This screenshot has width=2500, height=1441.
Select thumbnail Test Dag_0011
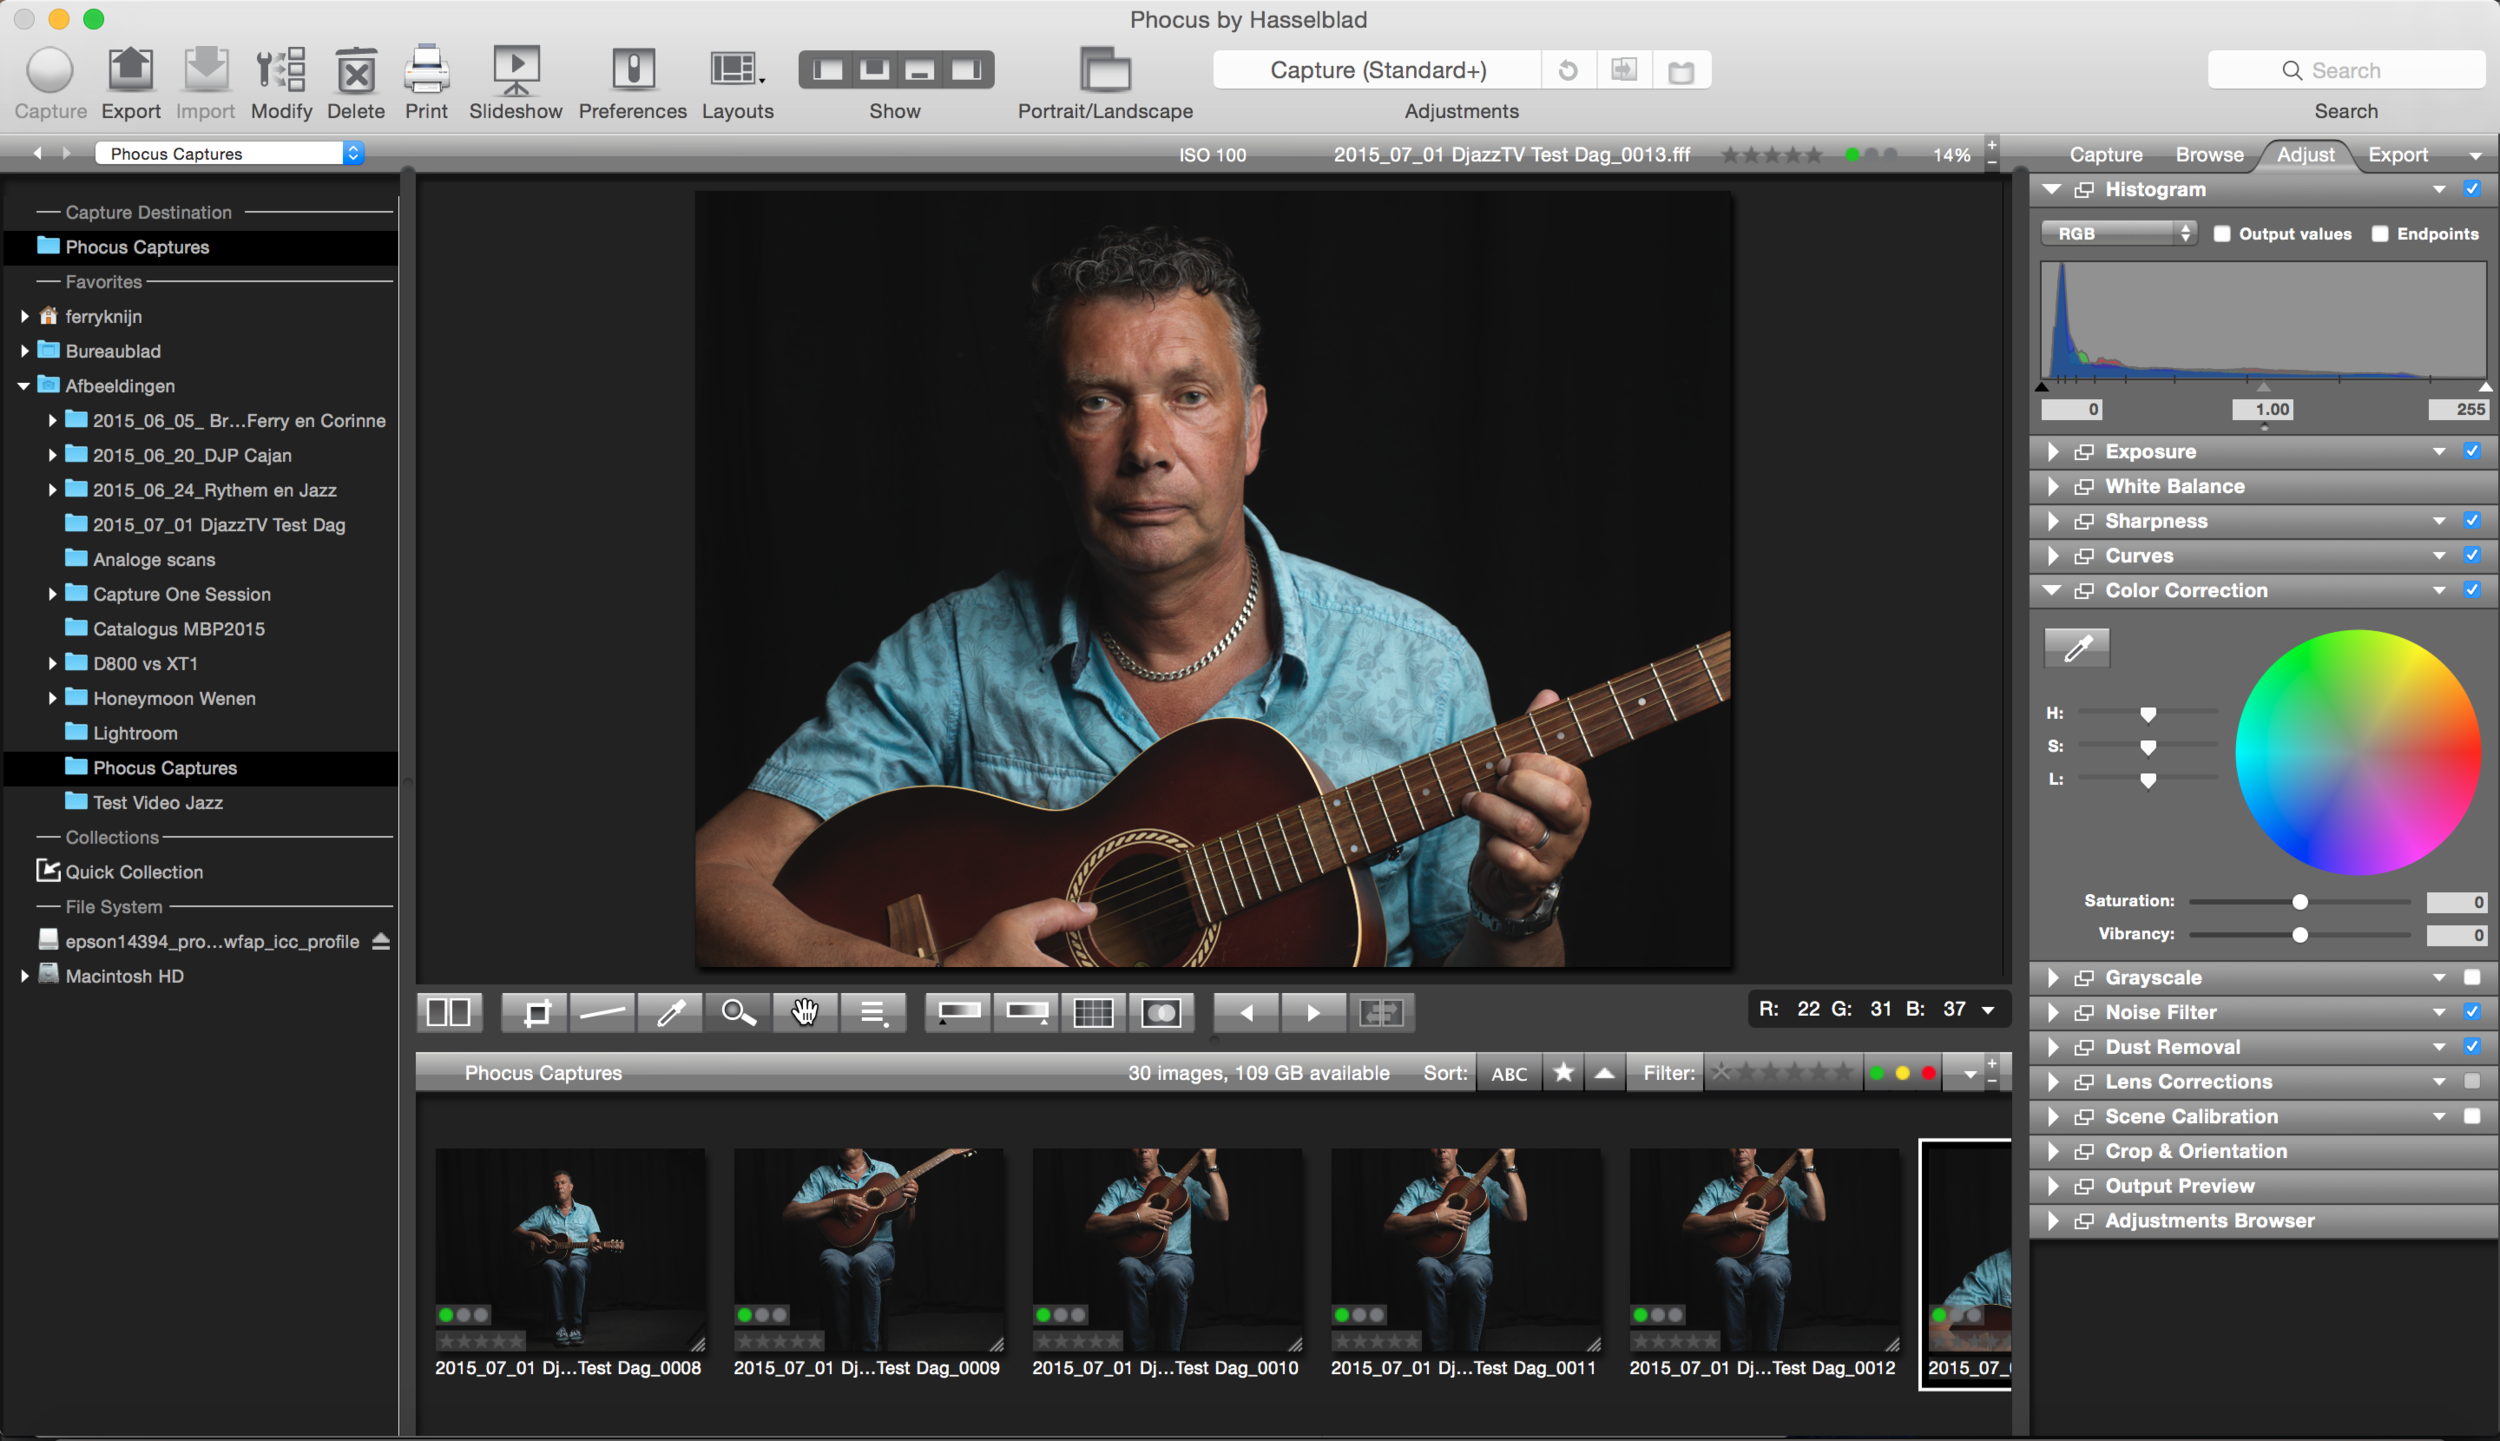tap(1465, 1250)
